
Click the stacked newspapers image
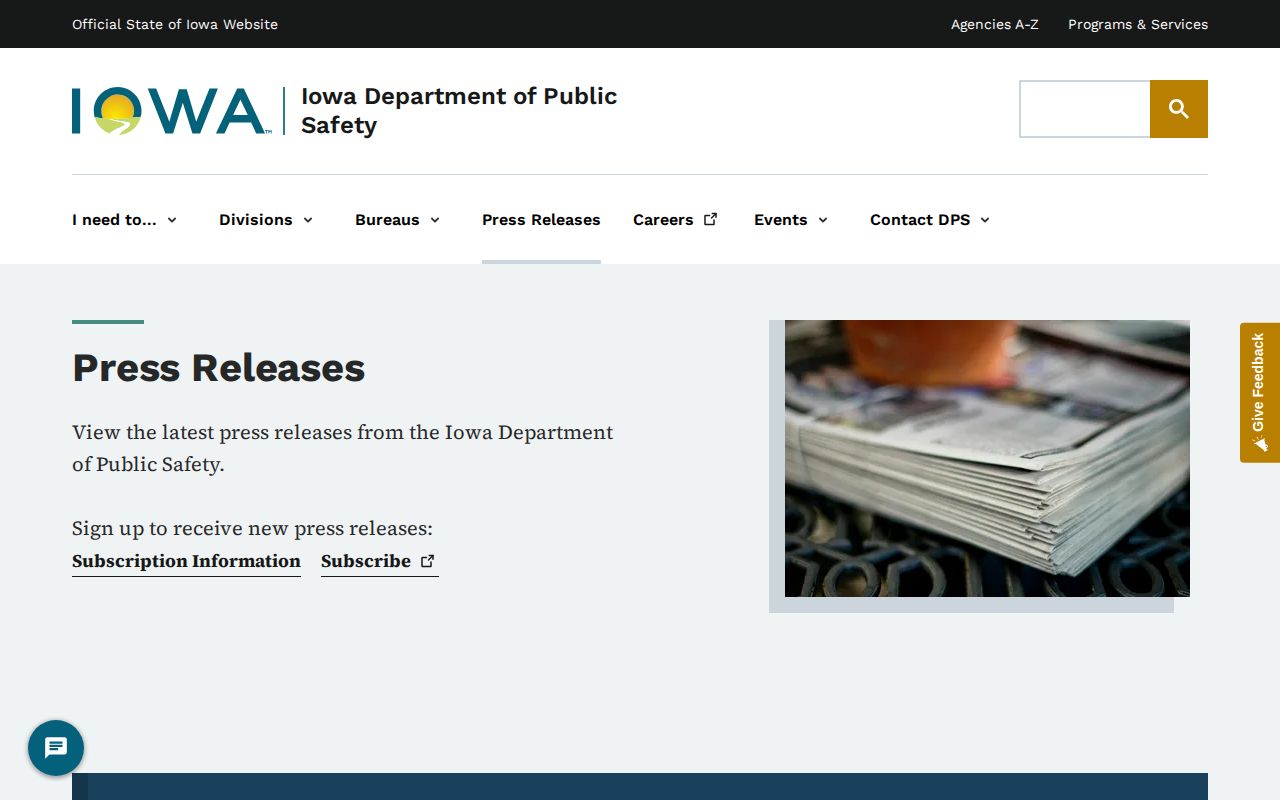coord(987,458)
